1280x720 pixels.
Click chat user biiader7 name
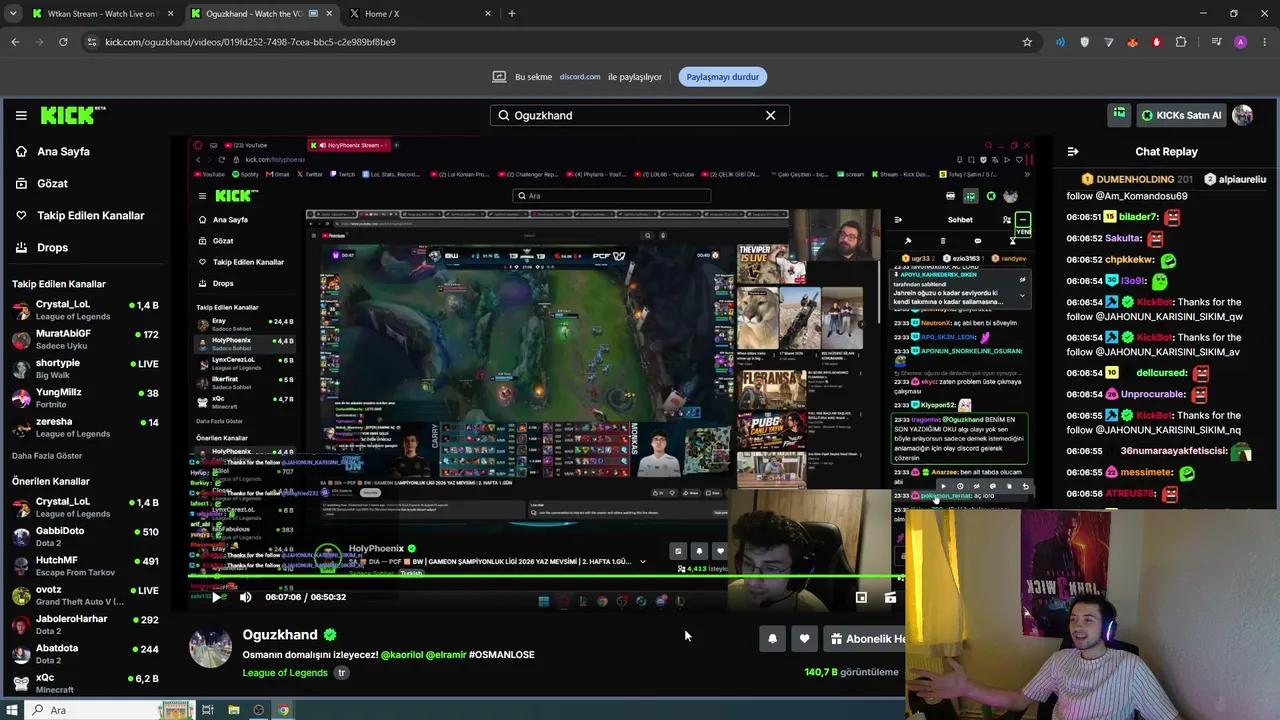1139,217
